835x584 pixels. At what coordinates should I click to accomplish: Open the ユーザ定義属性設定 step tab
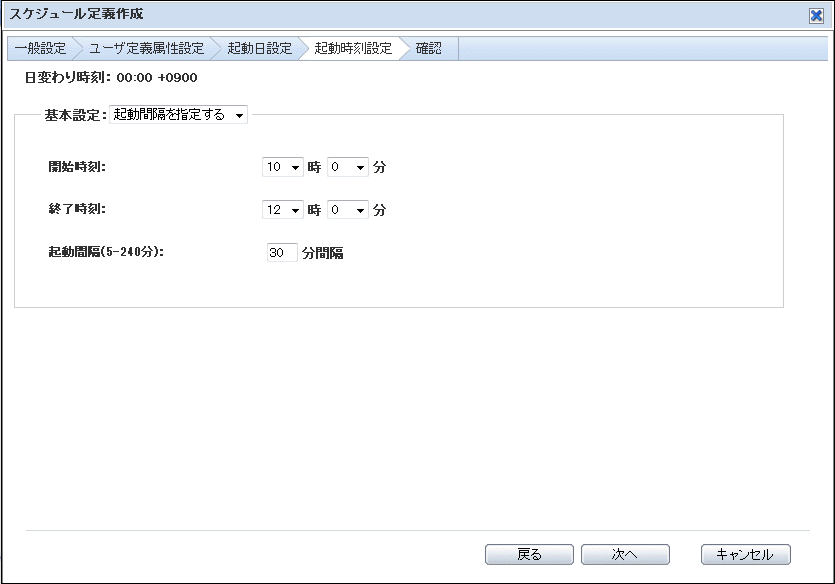click(x=146, y=48)
